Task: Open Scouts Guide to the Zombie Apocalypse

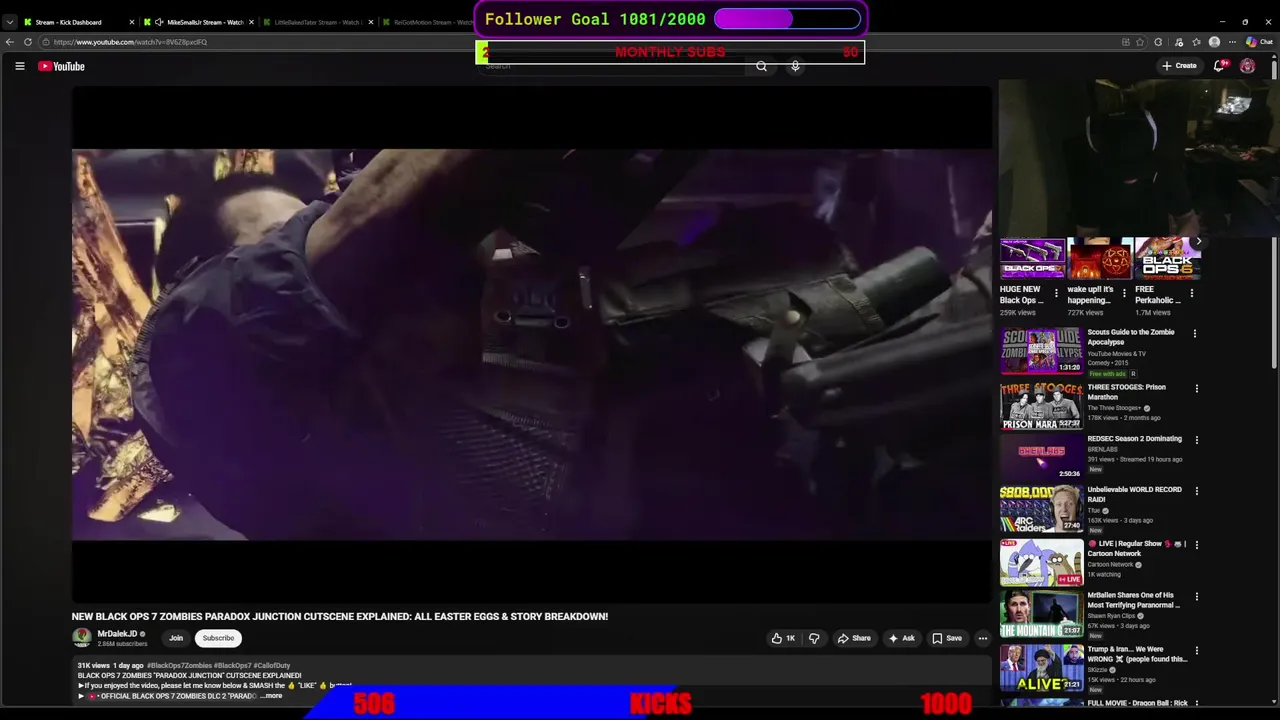Action: pos(1041,350)
